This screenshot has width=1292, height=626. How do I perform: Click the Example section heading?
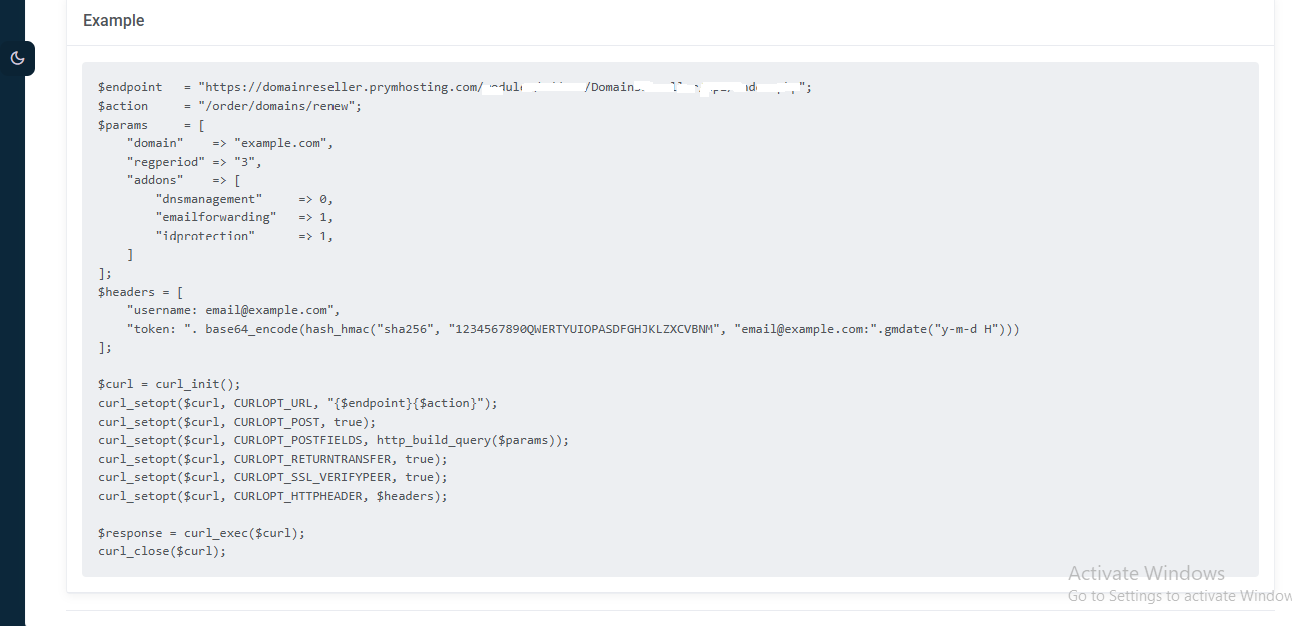point(113,21)
